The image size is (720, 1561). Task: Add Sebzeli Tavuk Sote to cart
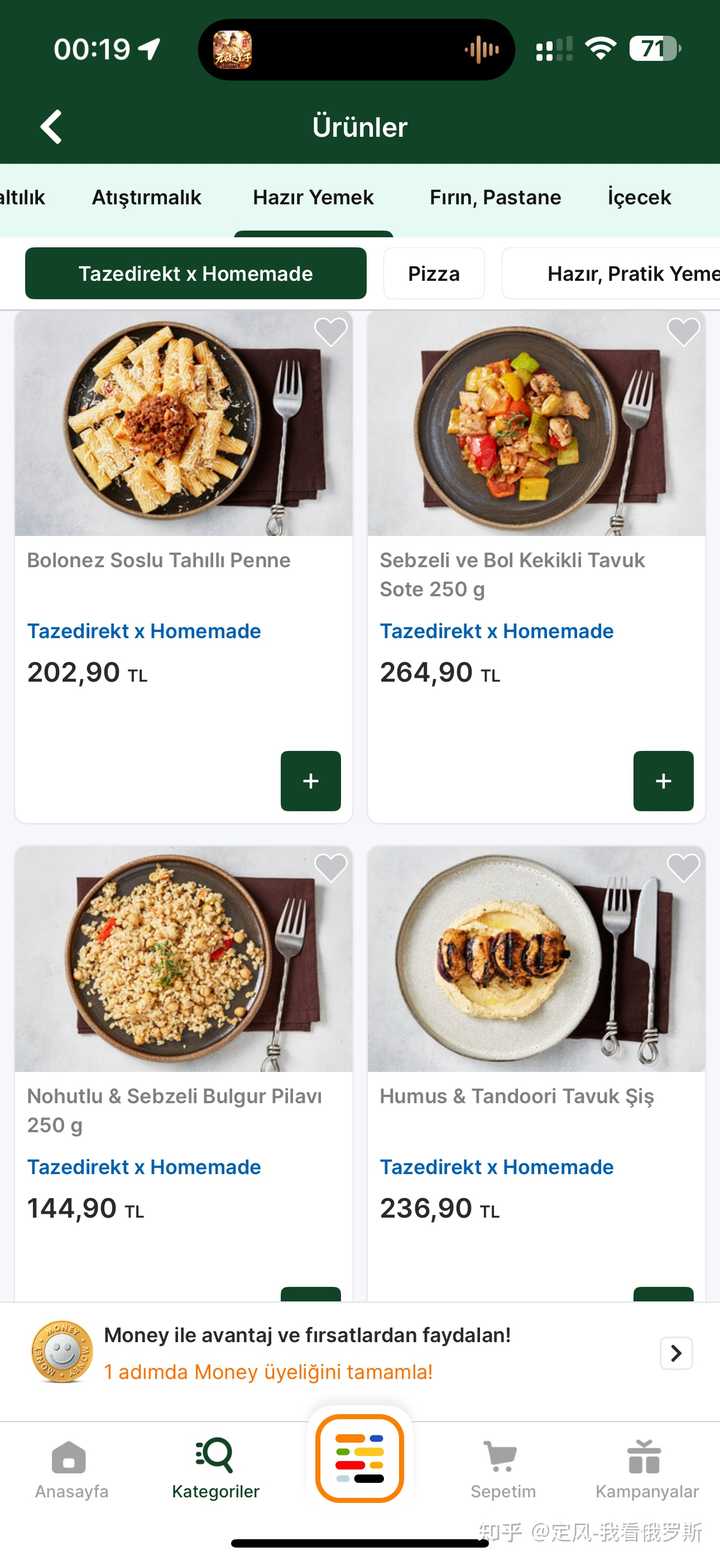click(x=663, y=781)
